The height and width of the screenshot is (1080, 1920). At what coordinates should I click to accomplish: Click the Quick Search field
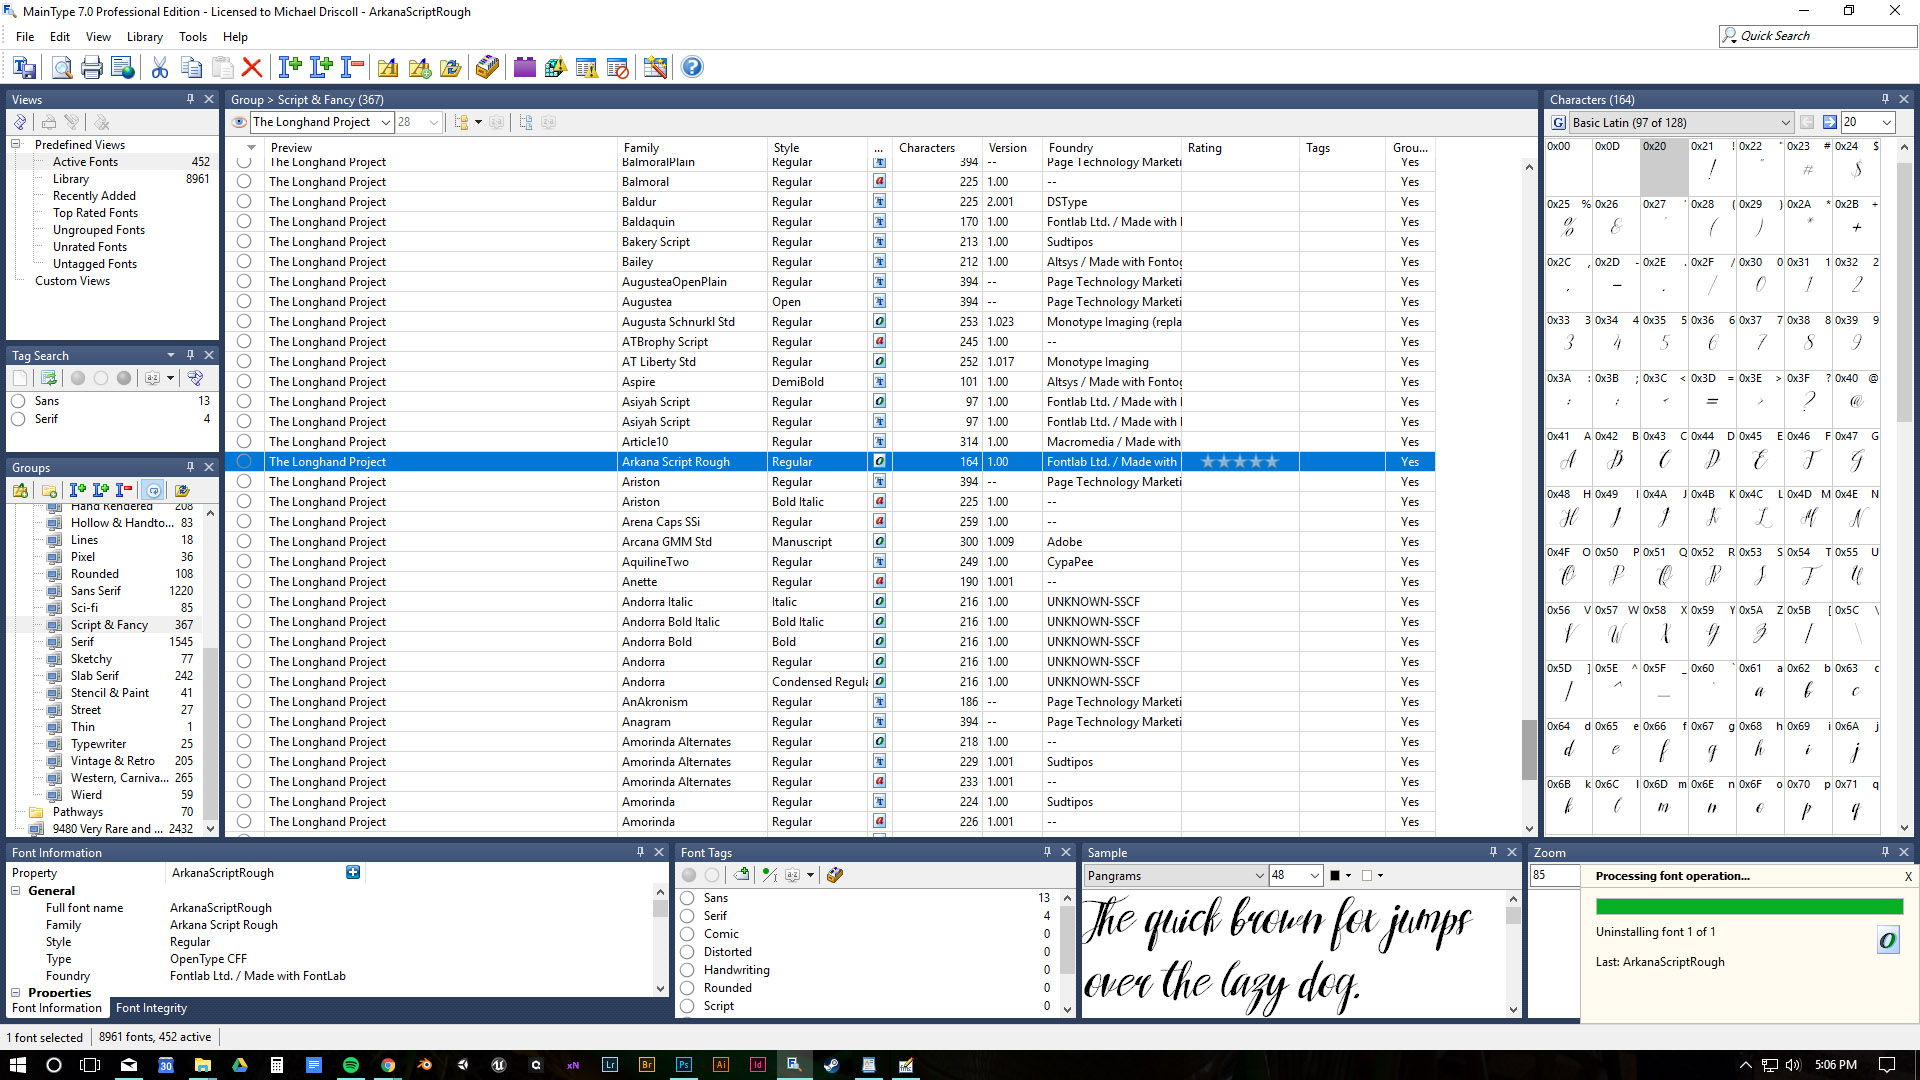click(x=1817, y=36)
